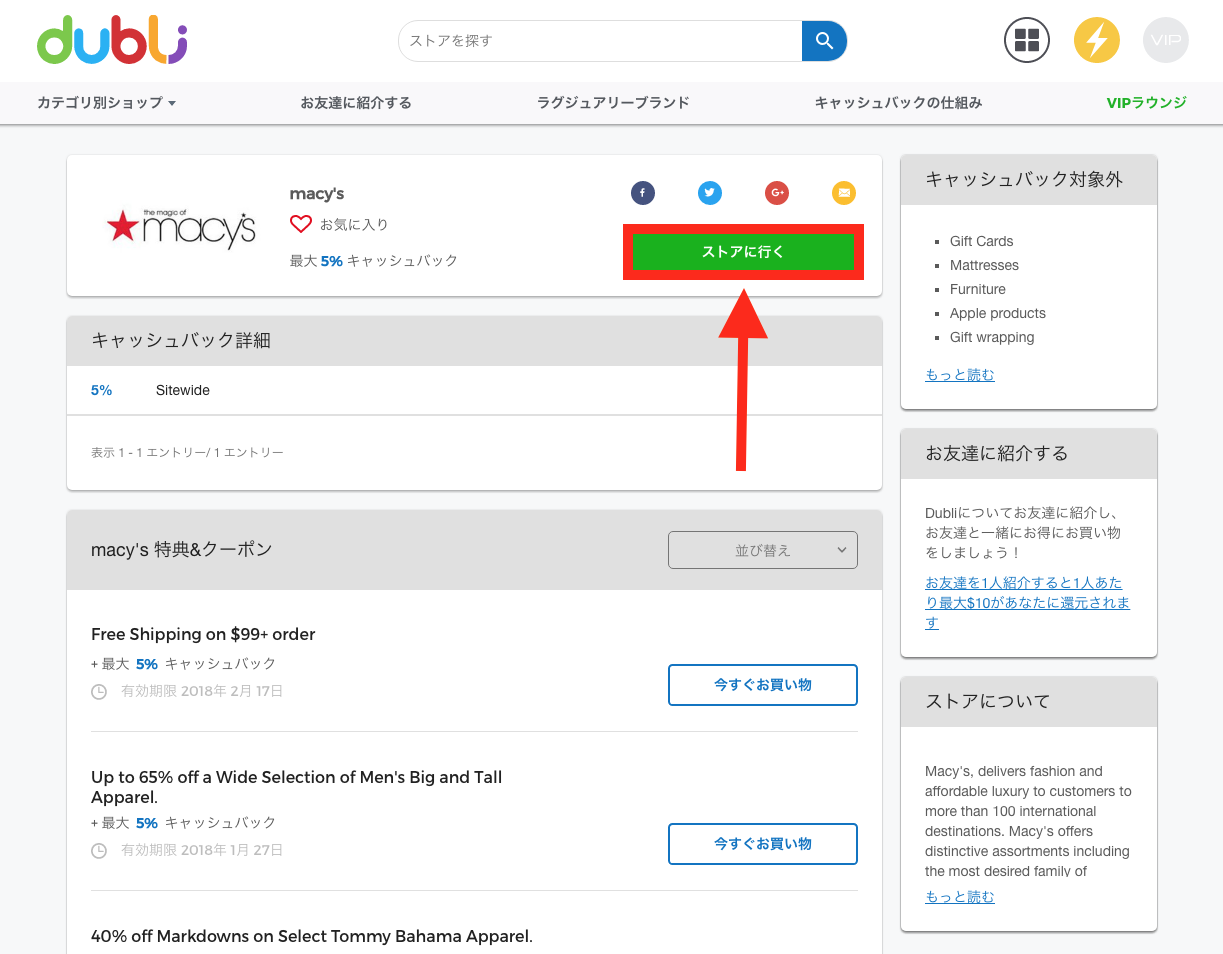
Task: Toggle the heart お気に入り favorite
Action: coord(301,224)
